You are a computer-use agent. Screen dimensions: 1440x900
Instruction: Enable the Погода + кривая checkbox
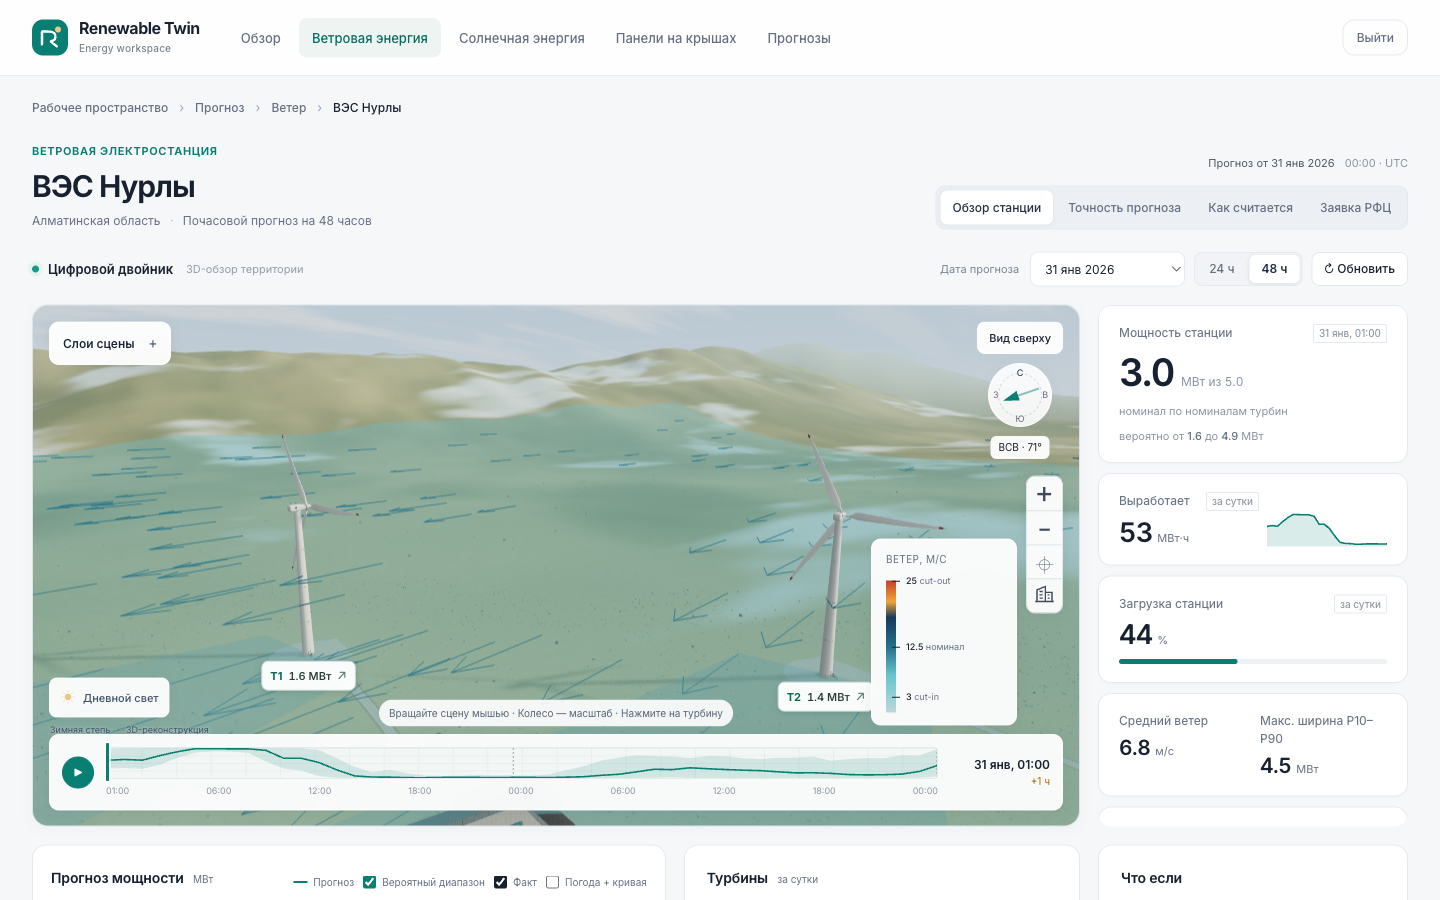(x=552, y=882)
